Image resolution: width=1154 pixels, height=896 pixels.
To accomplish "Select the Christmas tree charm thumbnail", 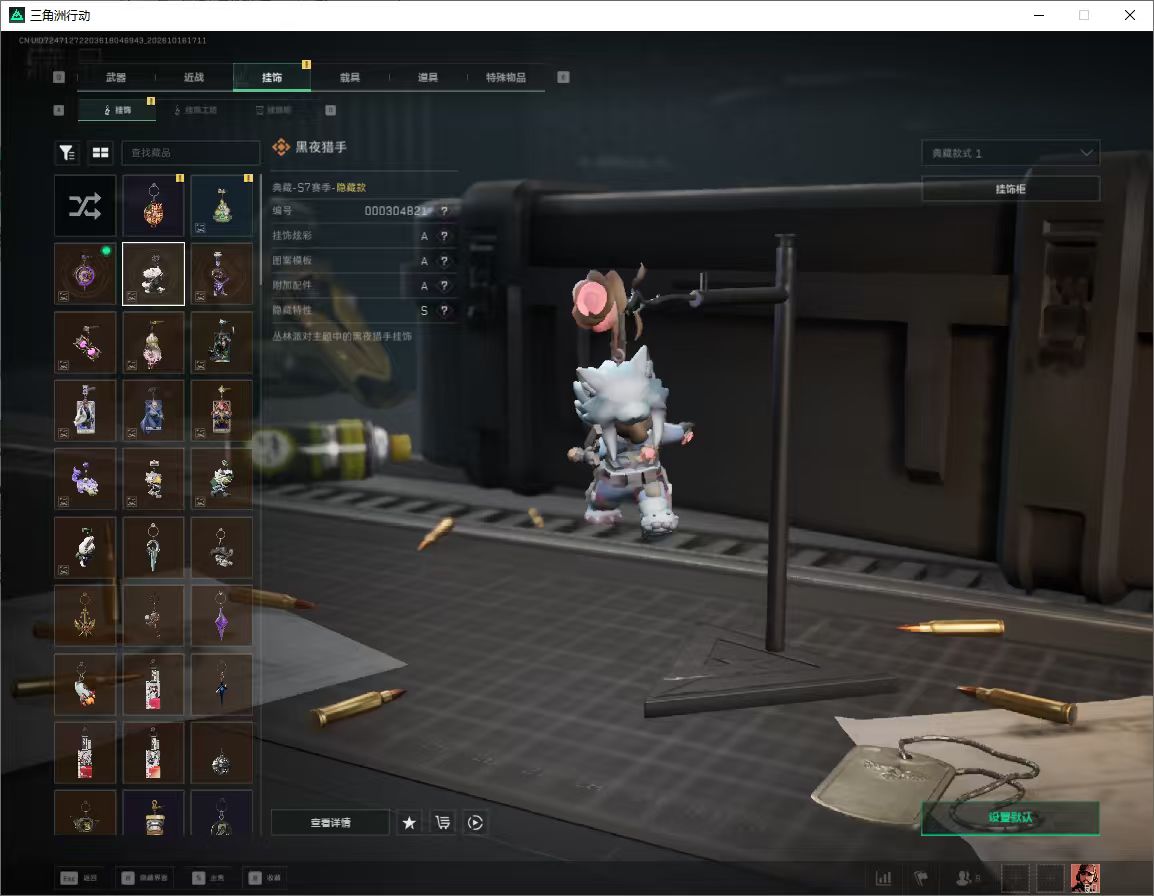I will (x=222, y=205).
